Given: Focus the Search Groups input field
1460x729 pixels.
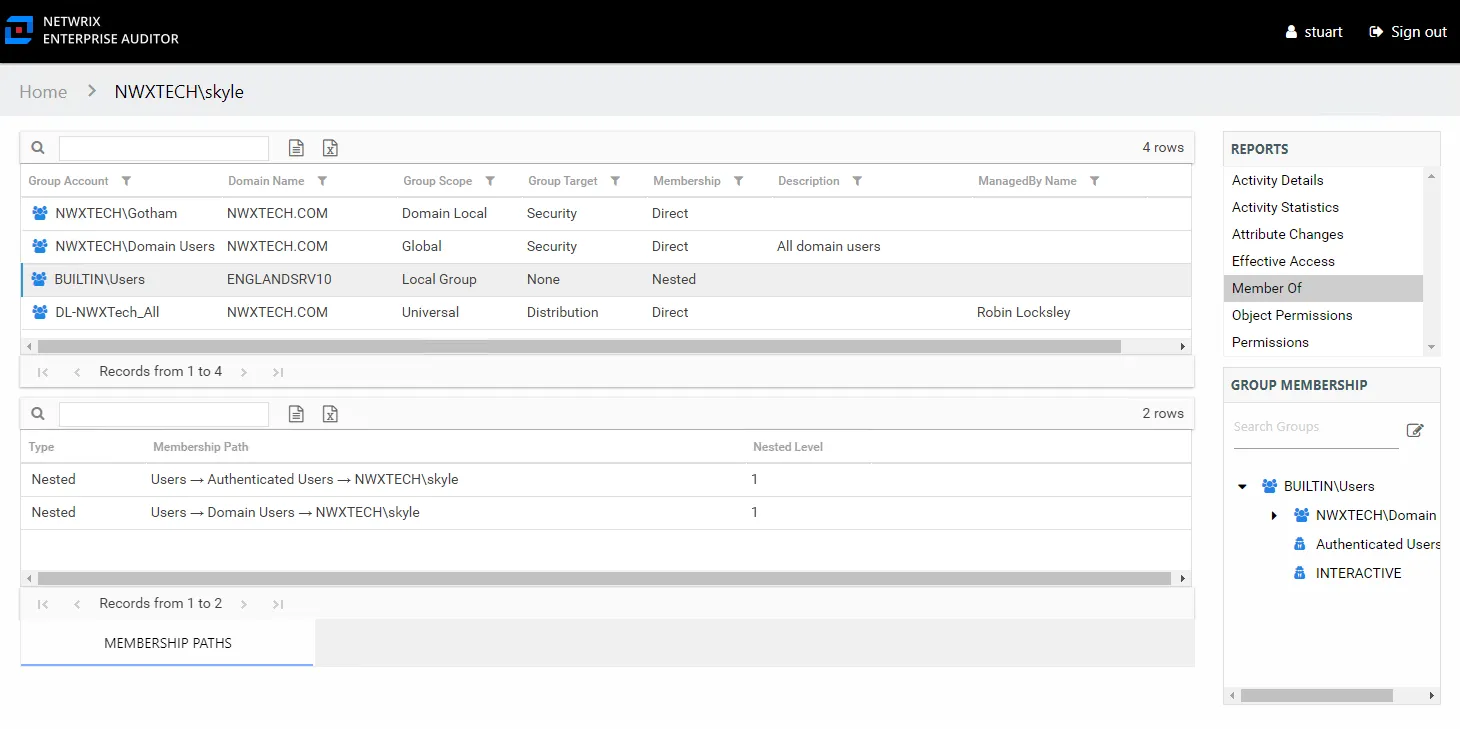Looking at the screenshot, I should (1315, 427).
